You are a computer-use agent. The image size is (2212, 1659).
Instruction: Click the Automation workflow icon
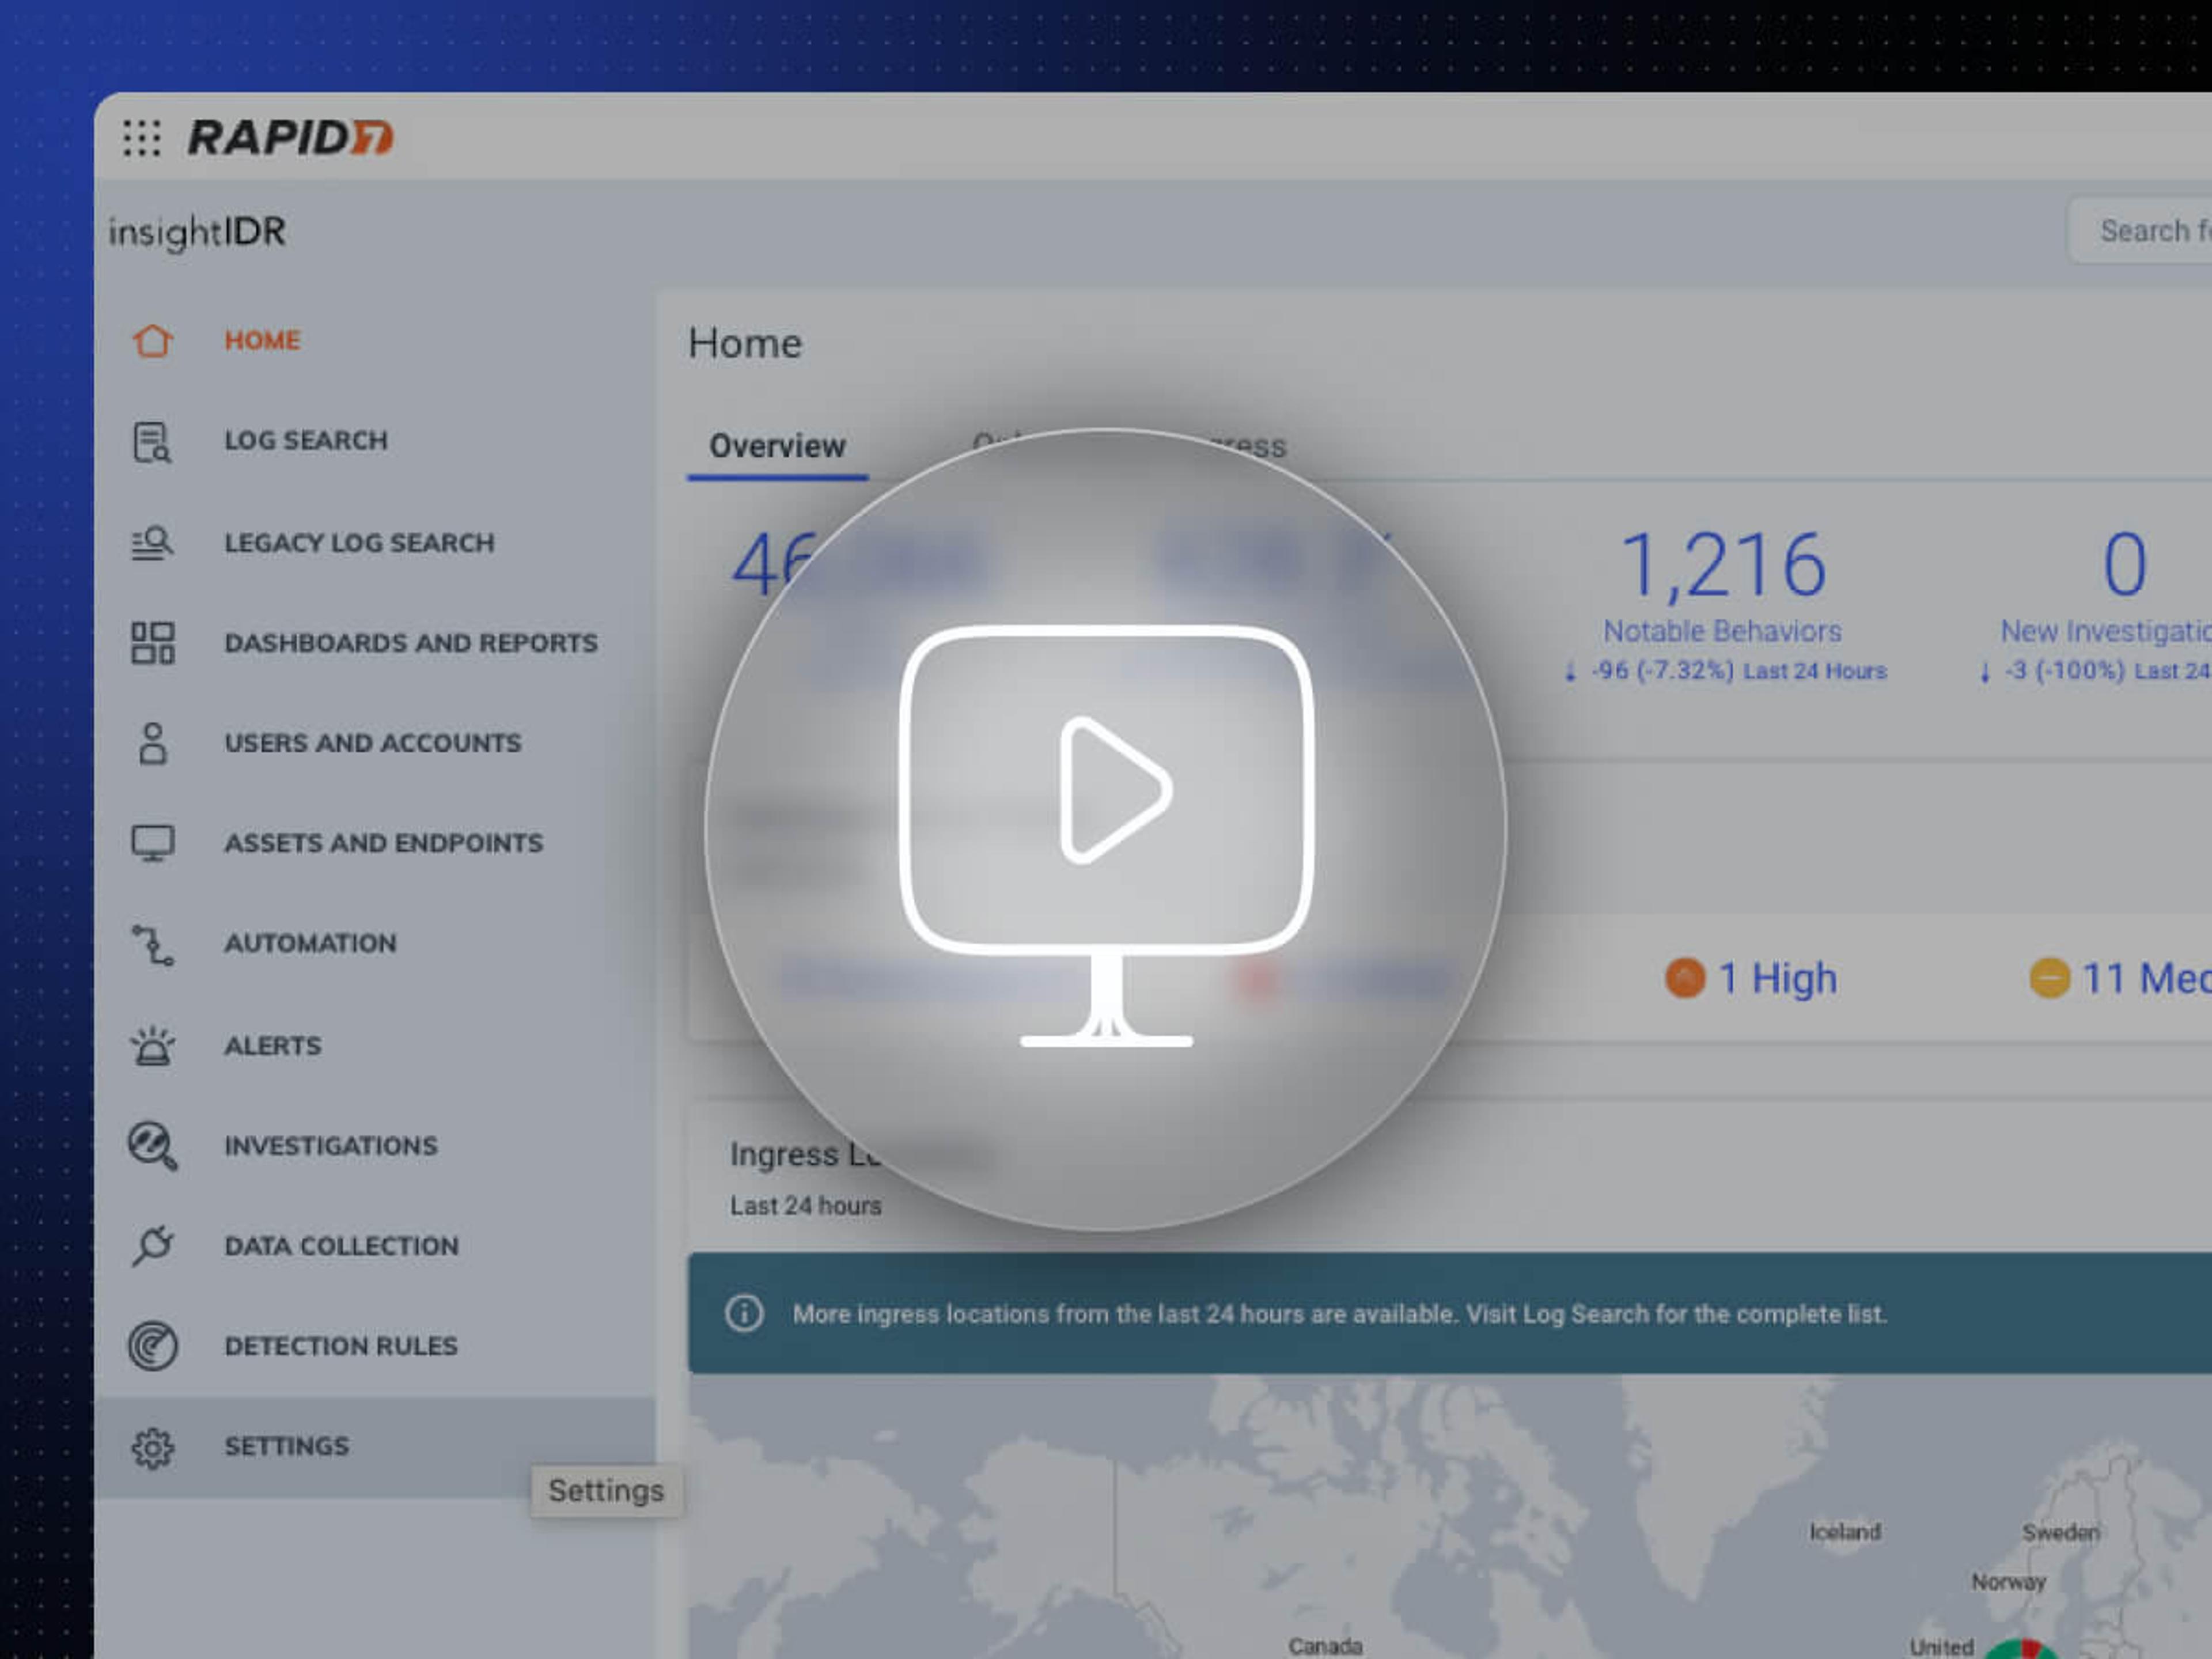coord(152,945)
